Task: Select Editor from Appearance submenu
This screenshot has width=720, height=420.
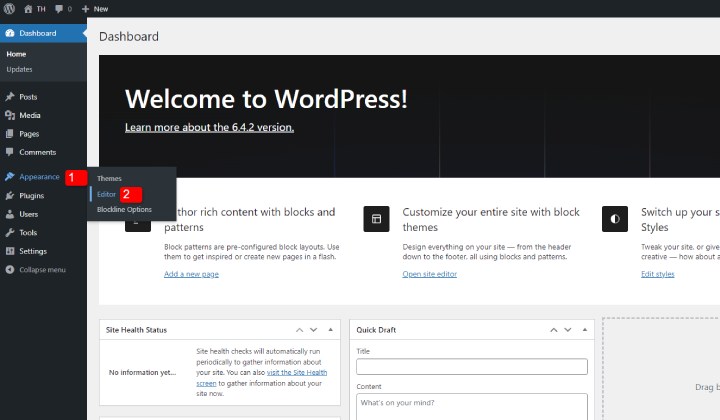Action: pos(106,194)
